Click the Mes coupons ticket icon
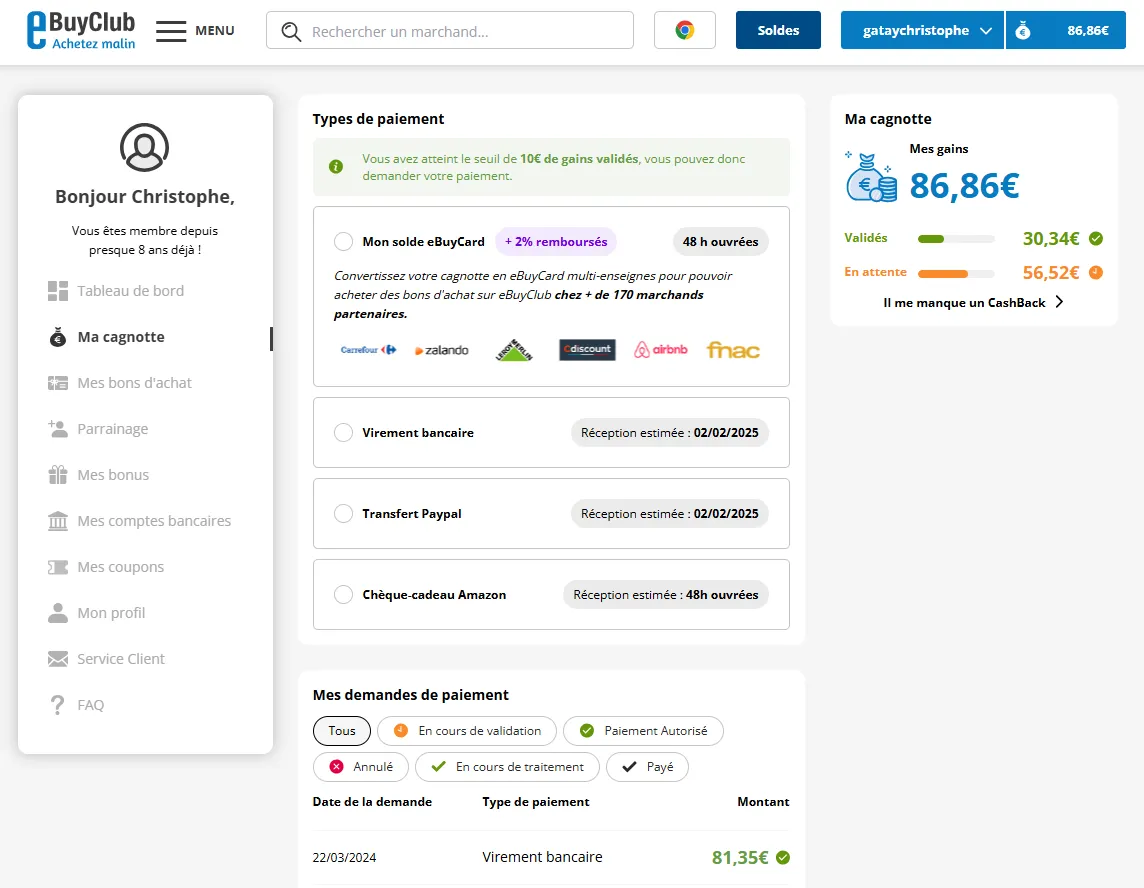 (x=58, y=567)
